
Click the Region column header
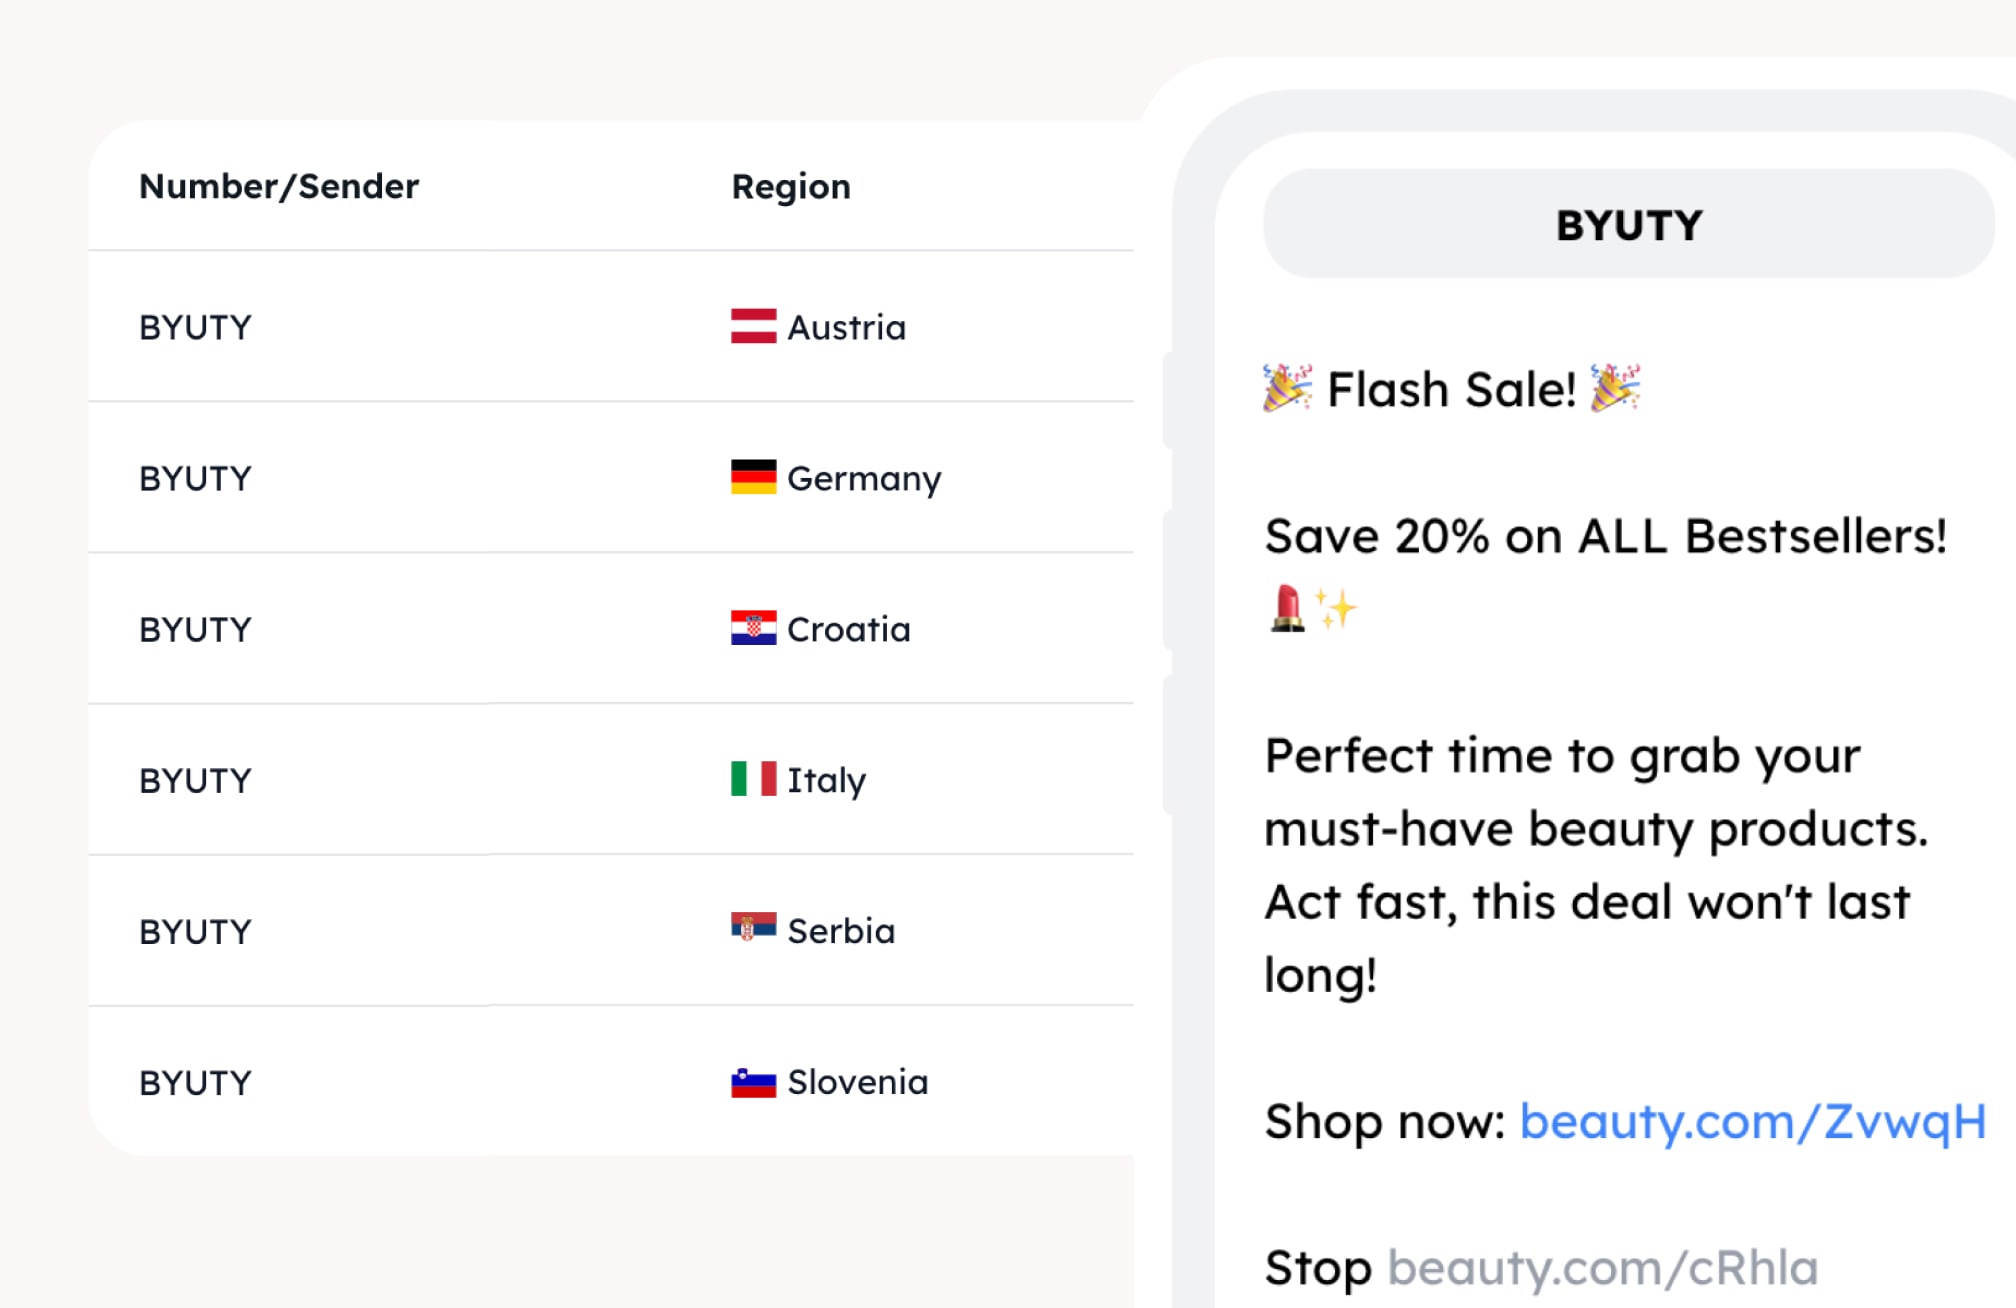(791, 187)
